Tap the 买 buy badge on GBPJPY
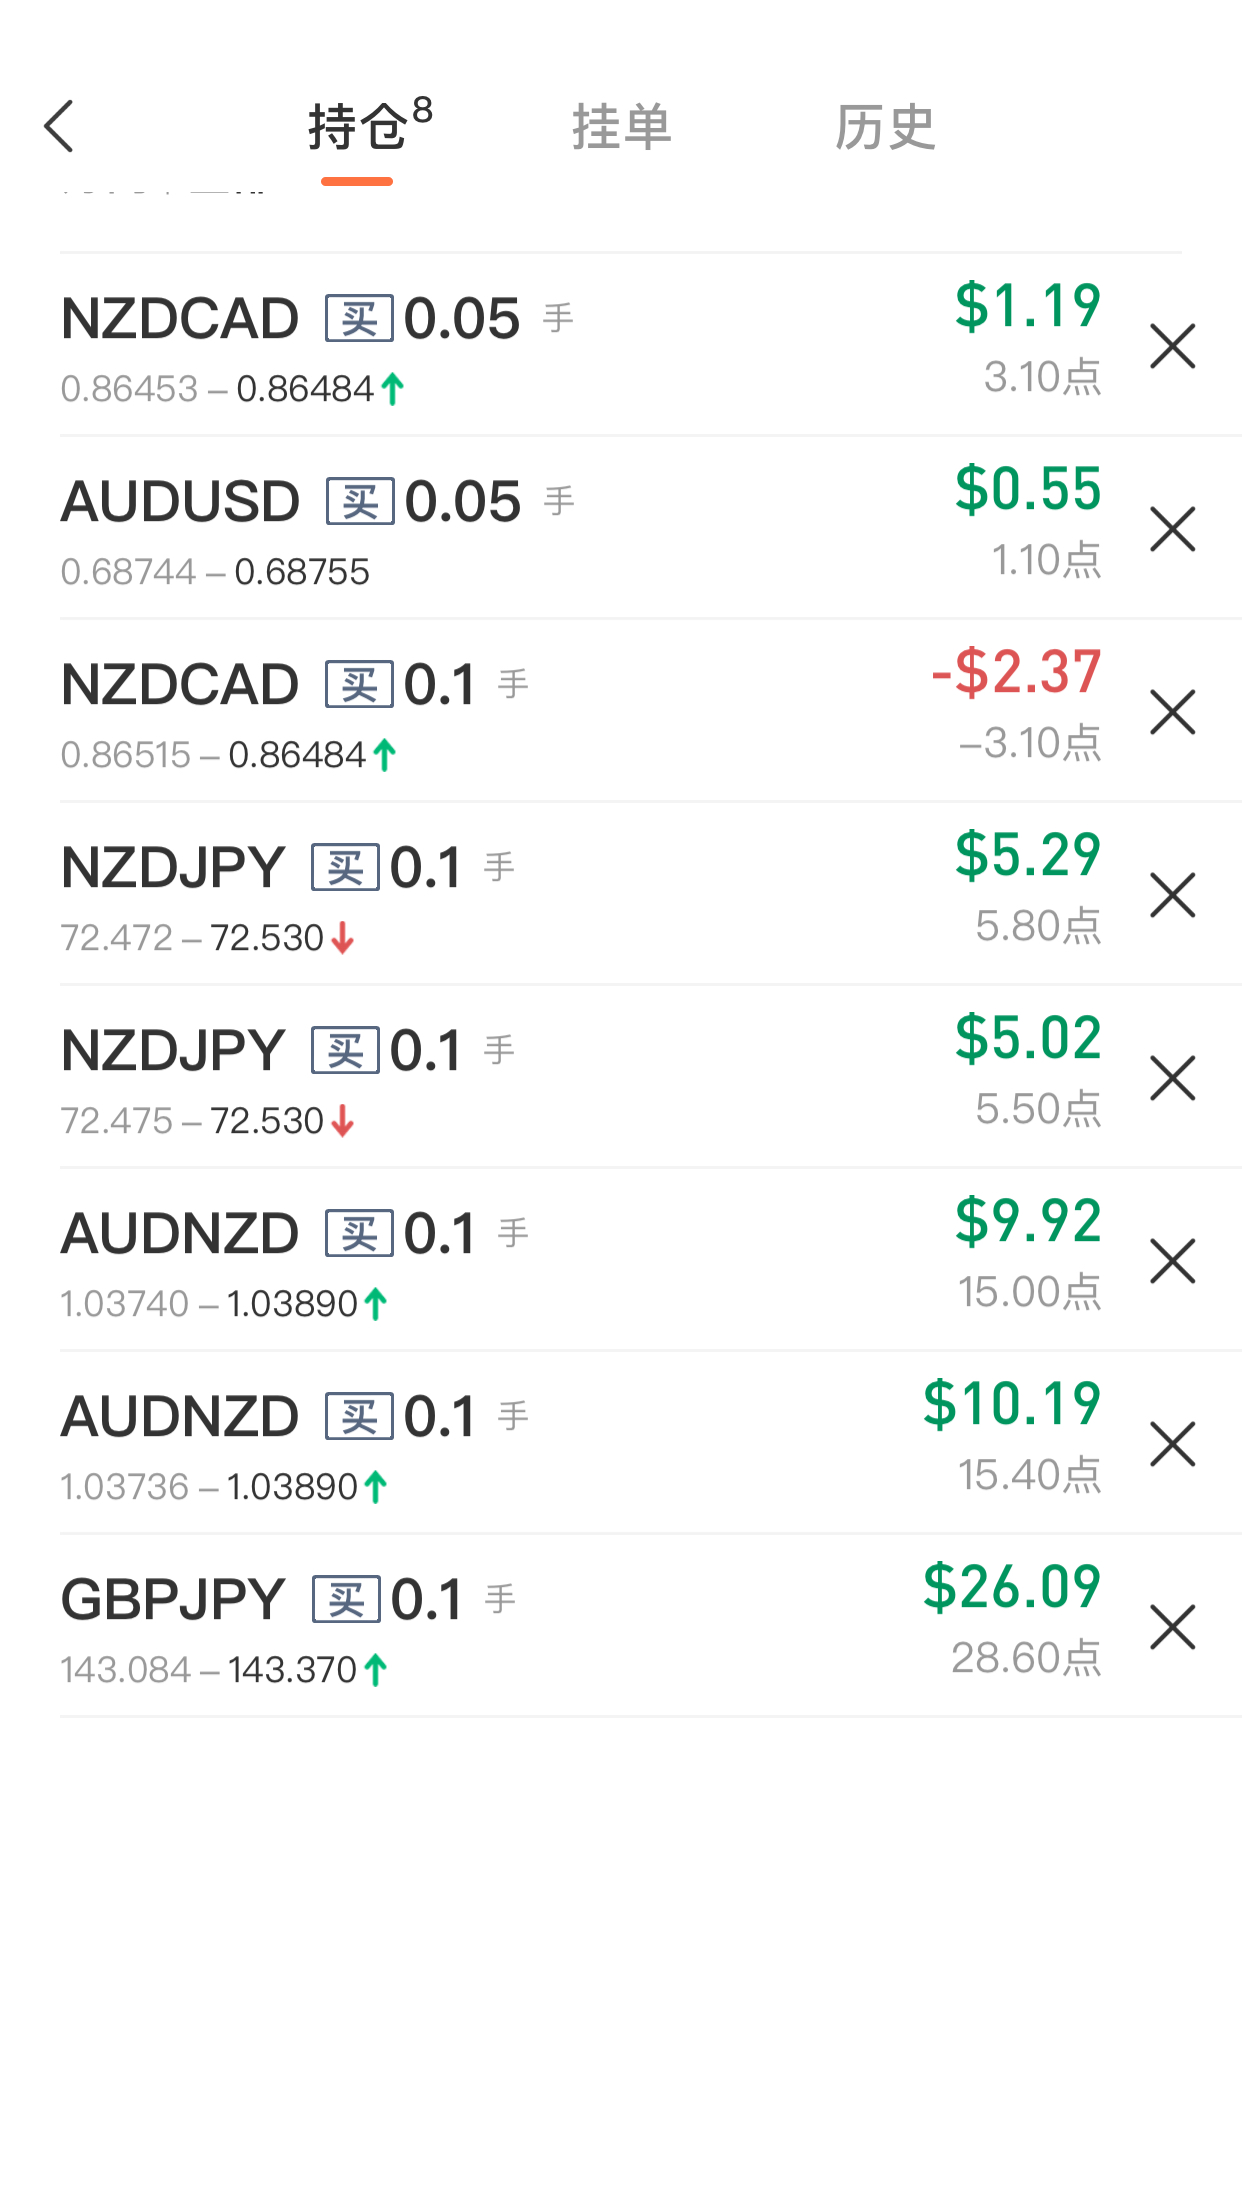The width and height of the screenshot is (1242, 2208). point(346,1599)
